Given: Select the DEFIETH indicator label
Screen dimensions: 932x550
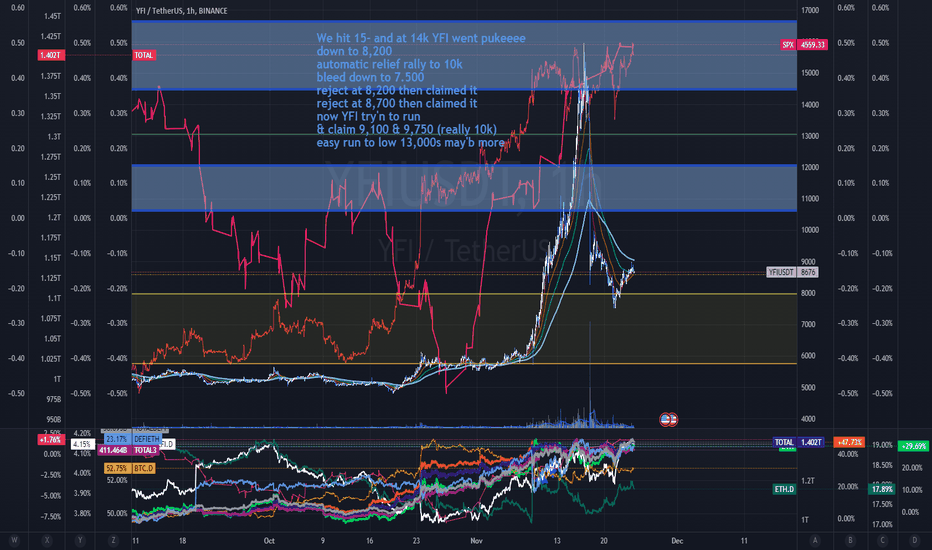Looking at the screenshot, I should coord(146,439).
